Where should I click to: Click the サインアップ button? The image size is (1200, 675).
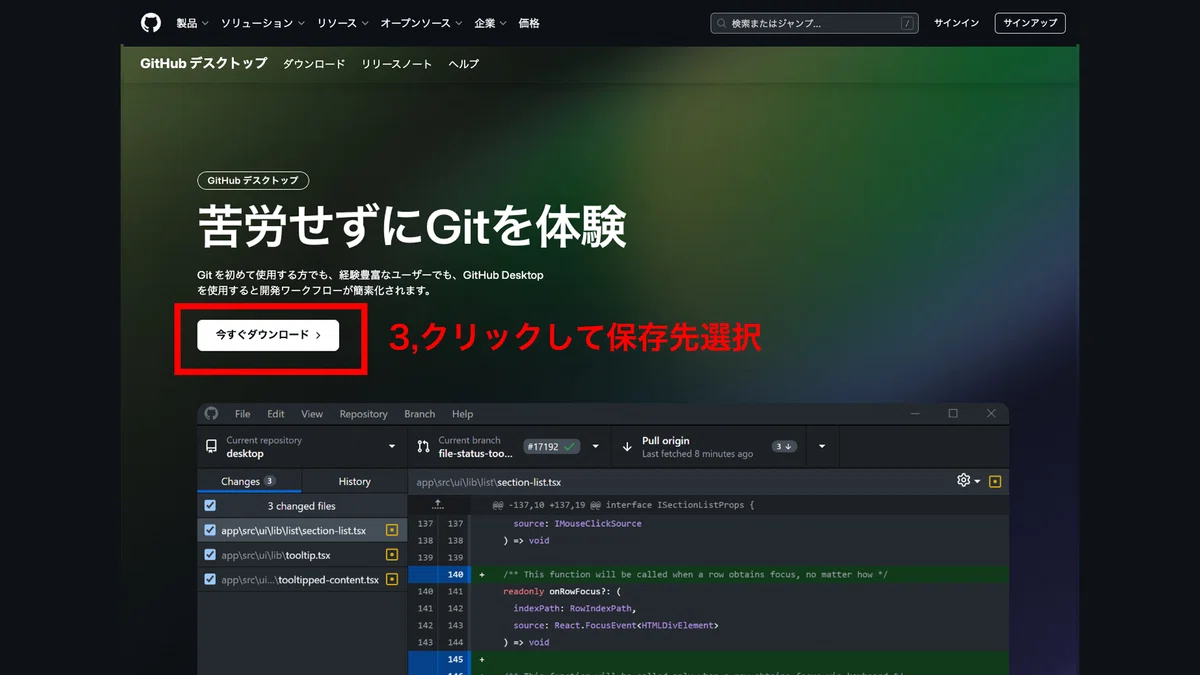[x=1030, y=23]
